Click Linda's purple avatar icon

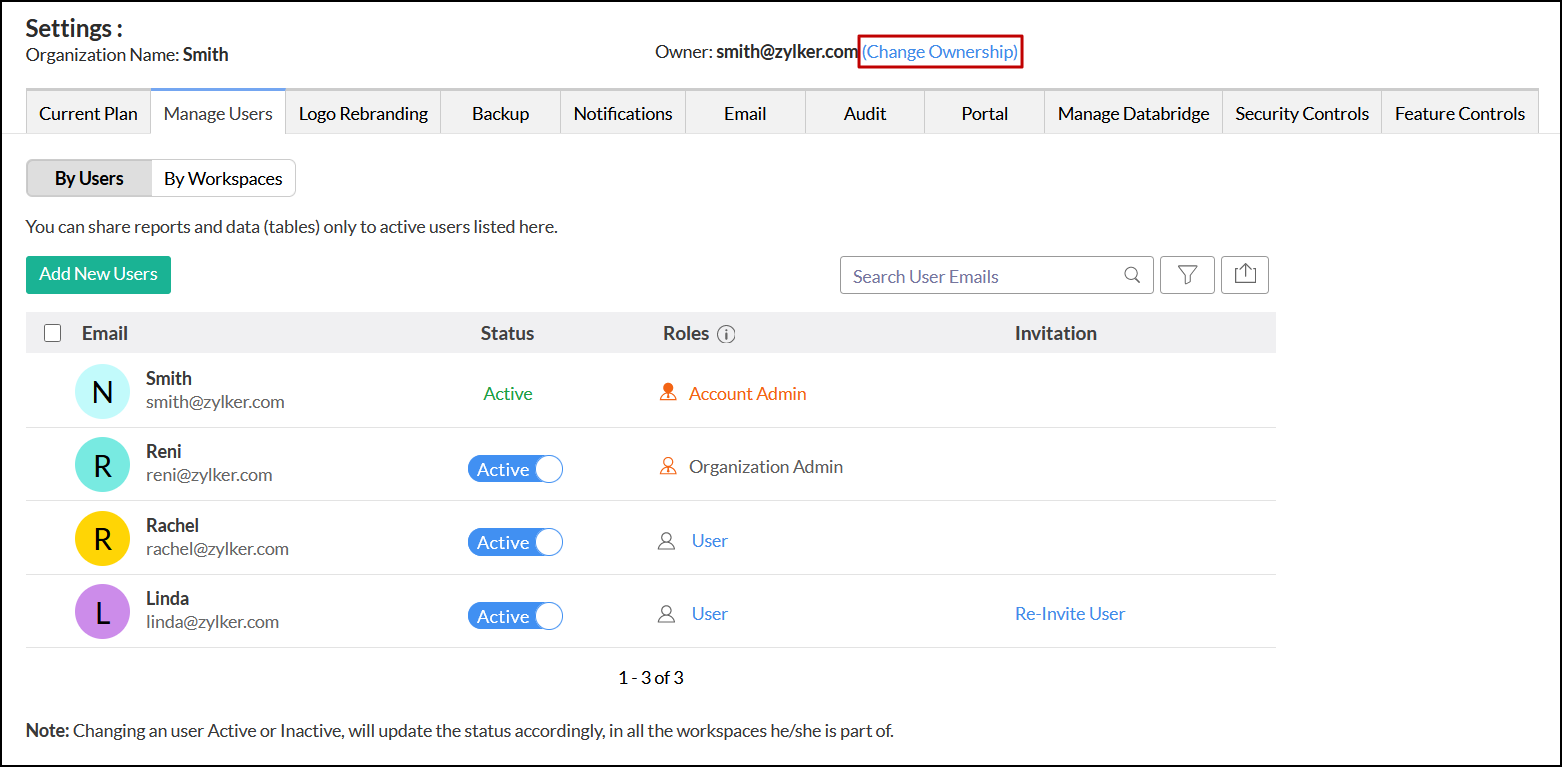(x=102, y=612)
